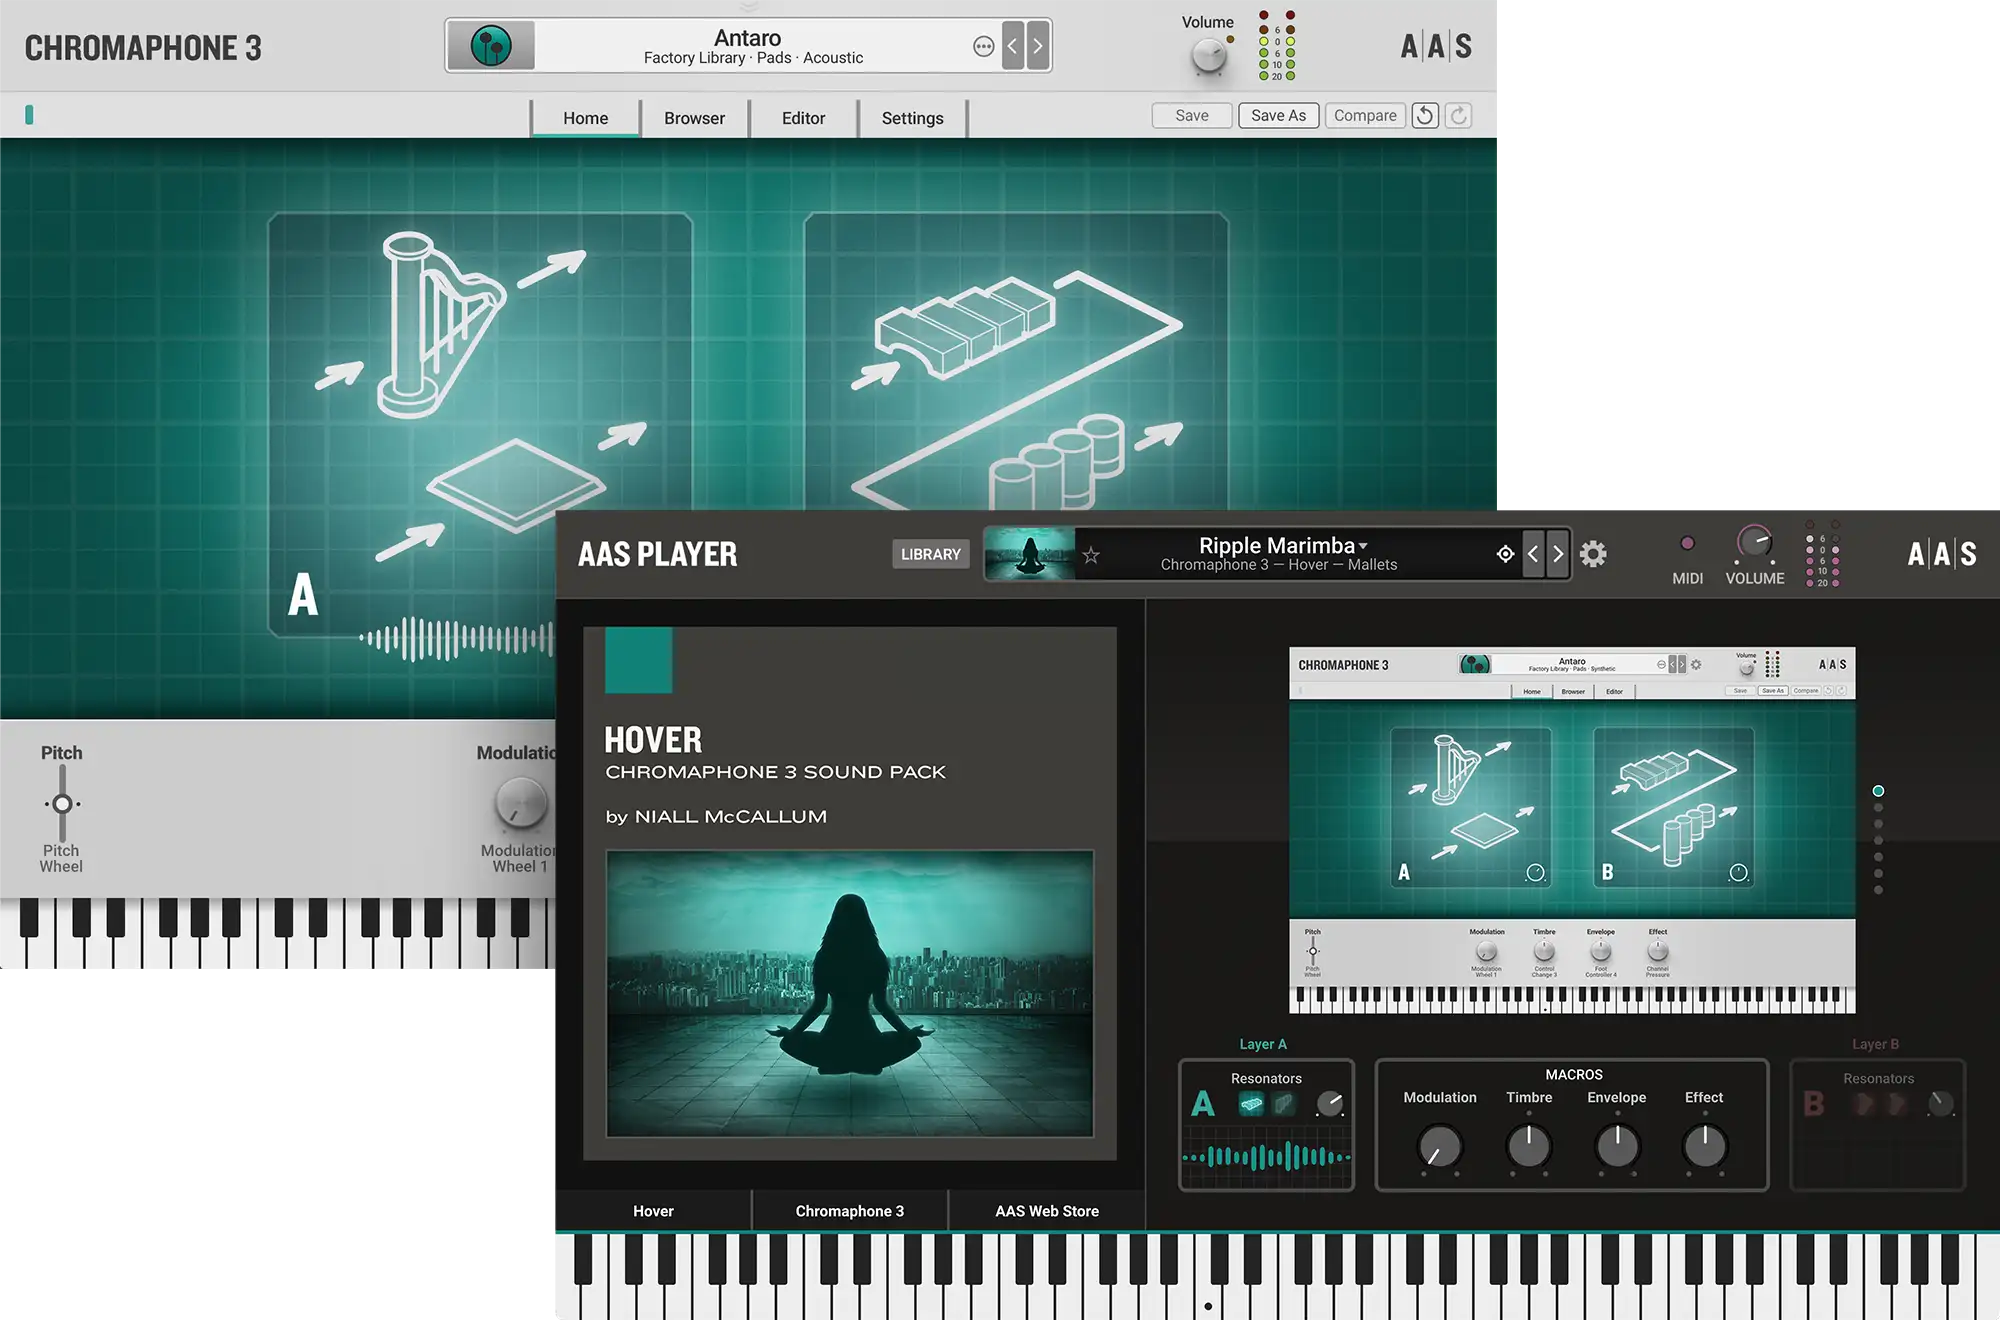
Task: Click the second resonator icon in Layer A panel
Action: point(1284,1104)
